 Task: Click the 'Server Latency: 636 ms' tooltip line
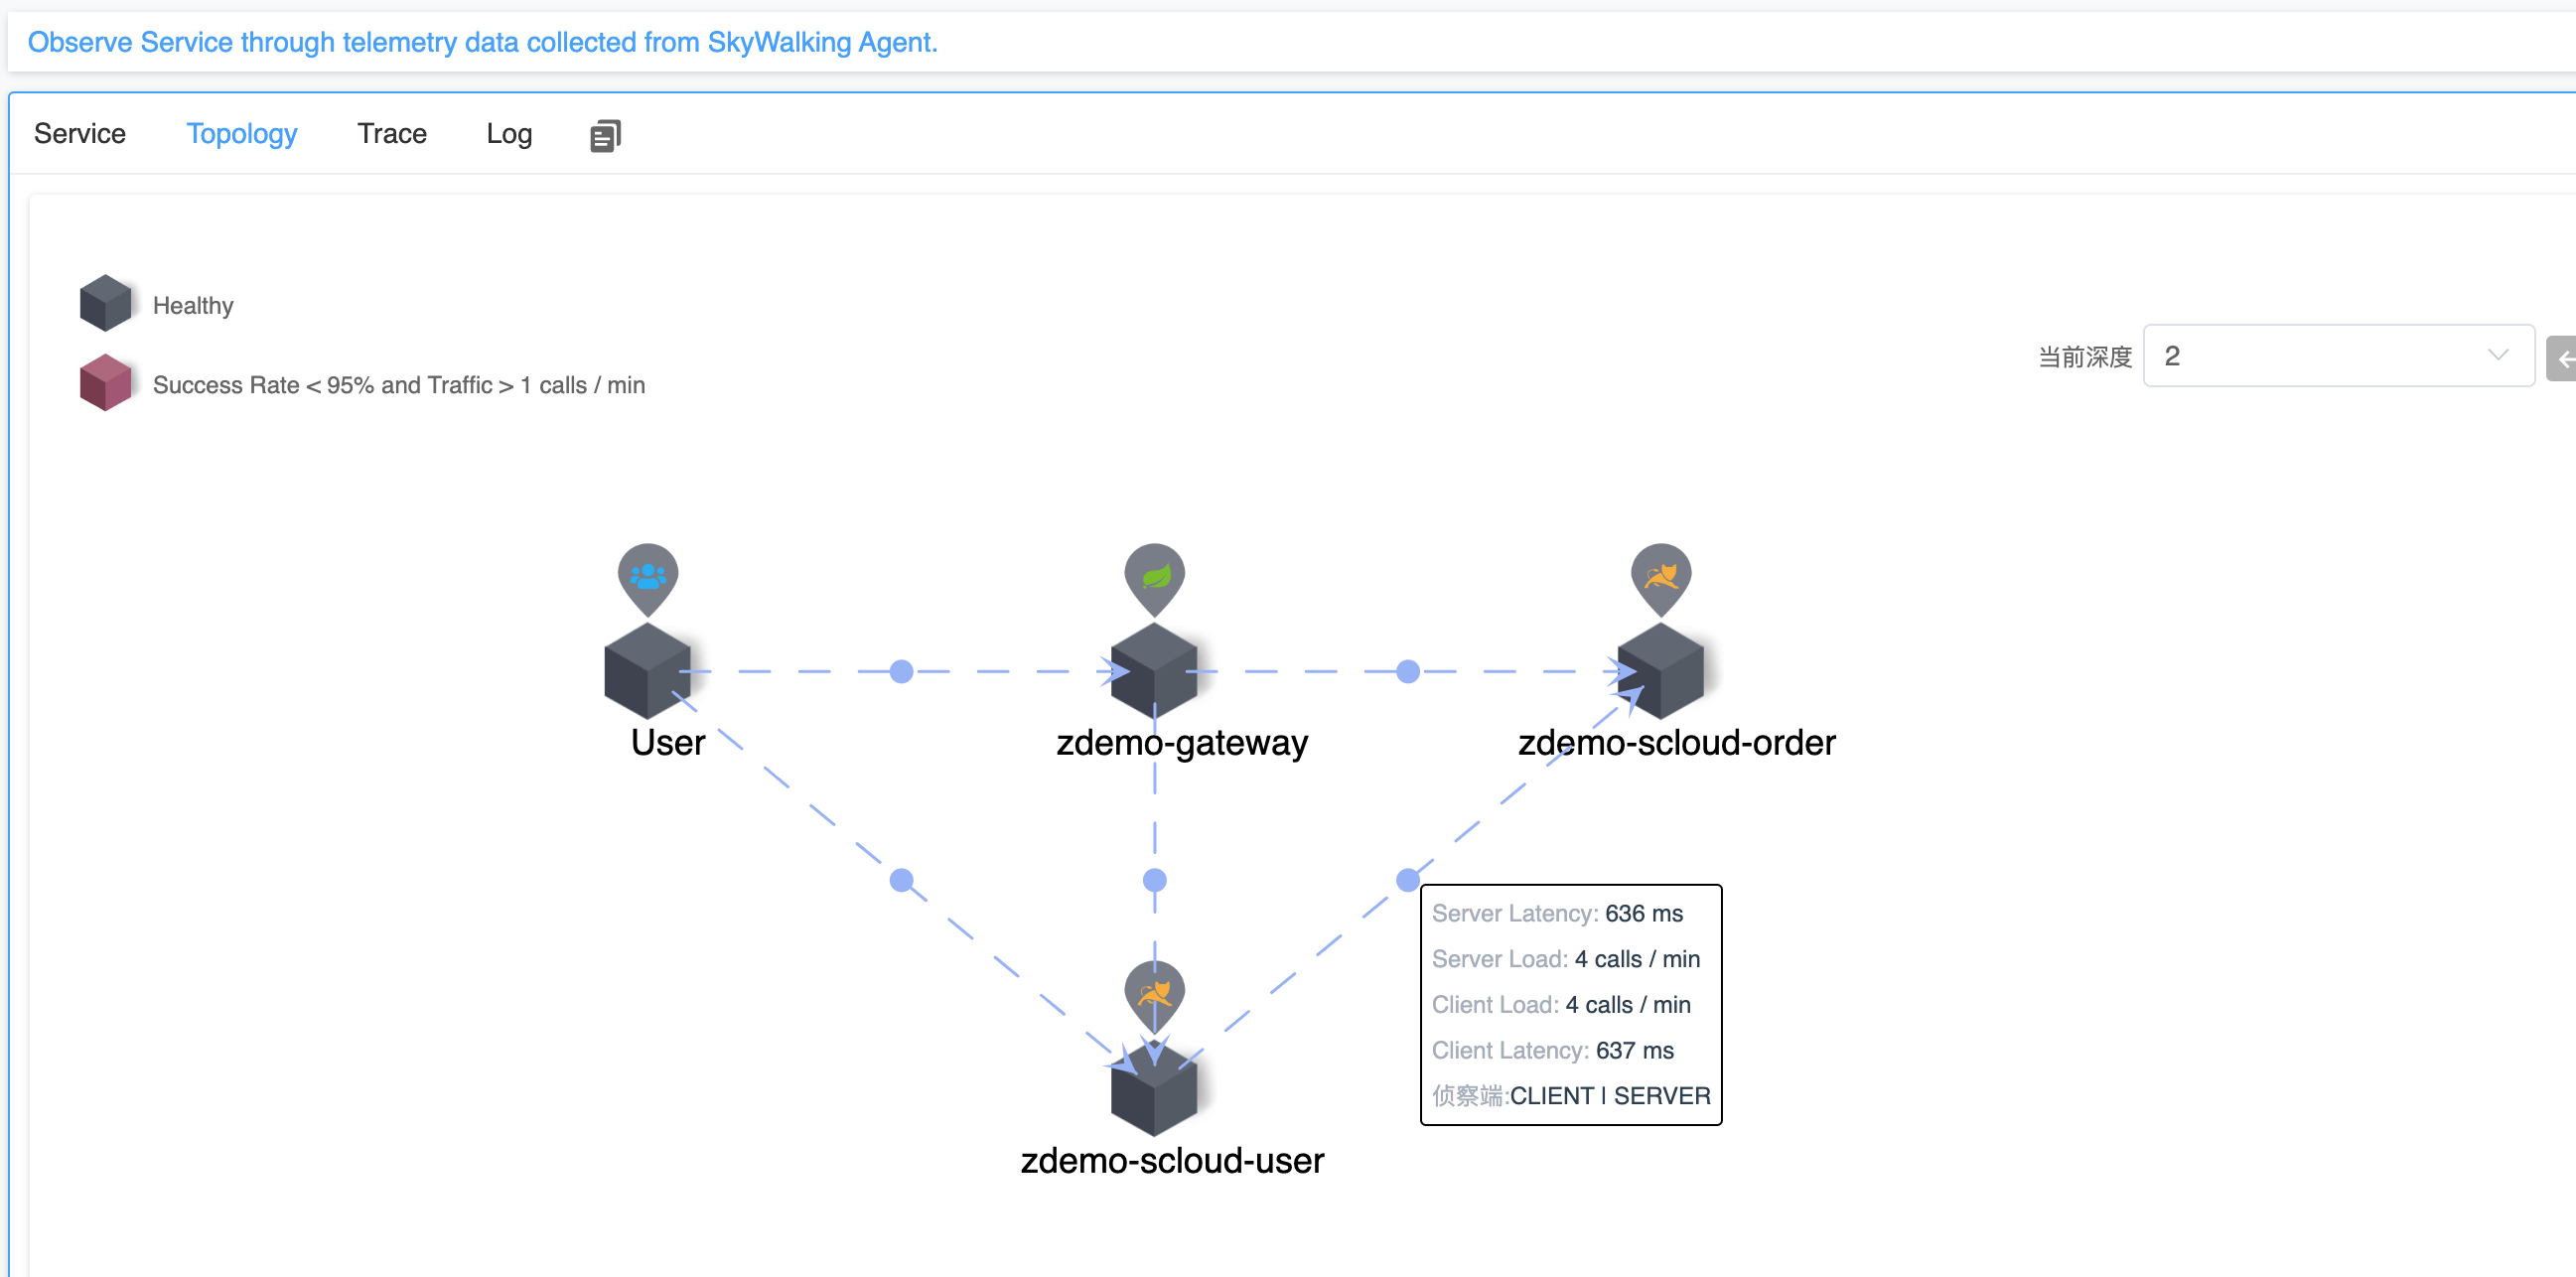click(x=1557, y=913)
